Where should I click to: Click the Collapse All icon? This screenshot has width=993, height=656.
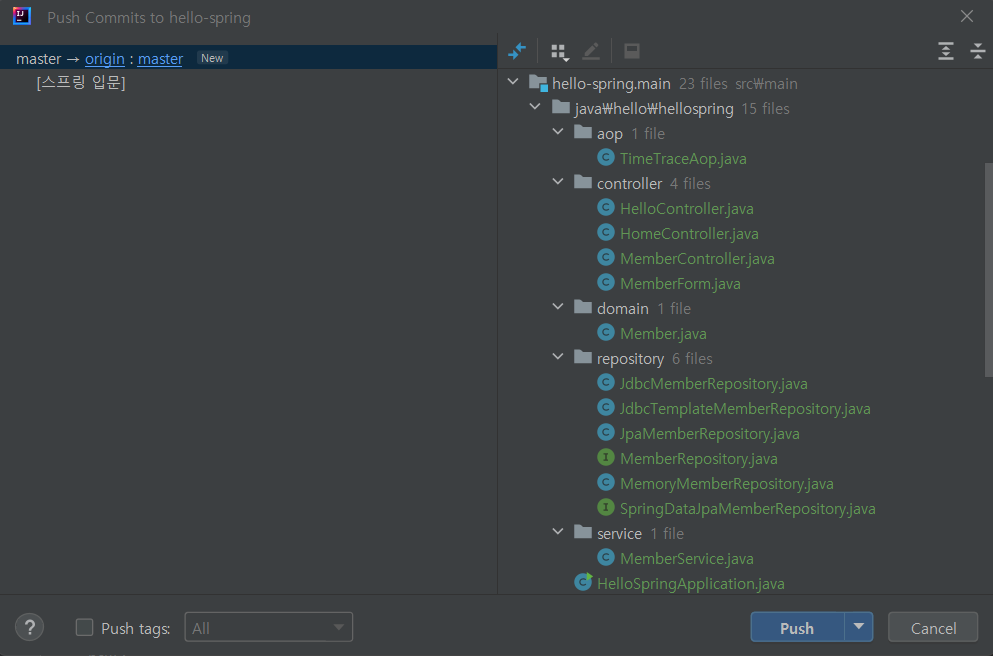coord(977,51)
